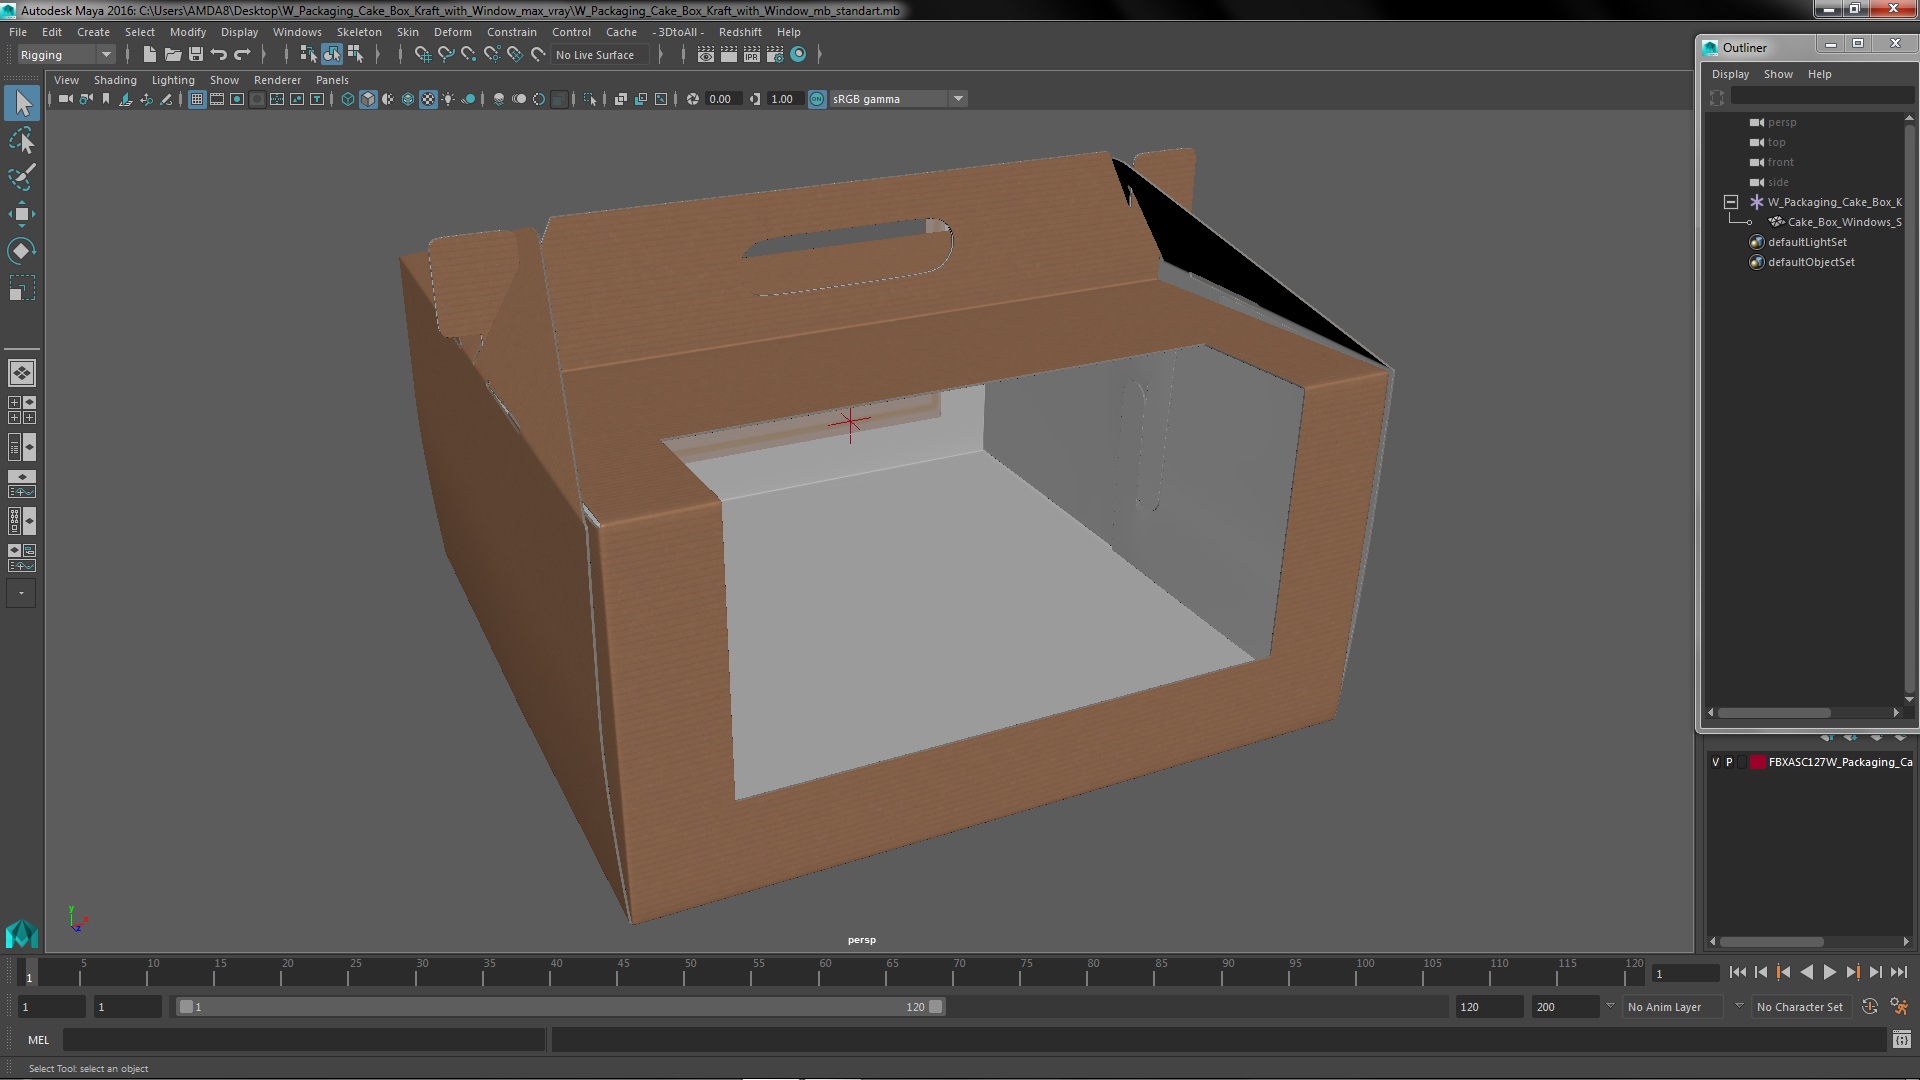
Task: Activate the Rotate tool
Action: (21, 250)
